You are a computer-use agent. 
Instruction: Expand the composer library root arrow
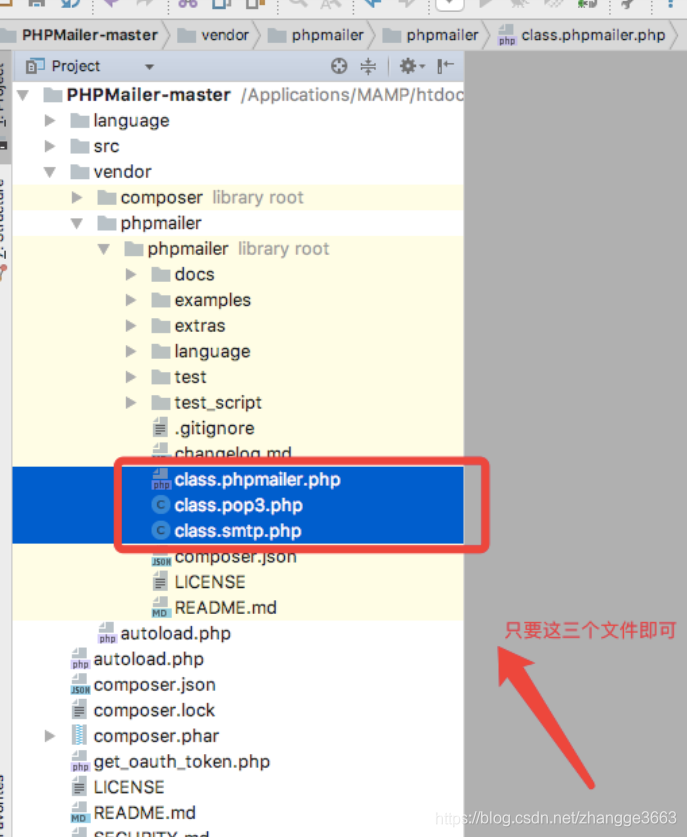pyautogui.click(x=77, y=198)
